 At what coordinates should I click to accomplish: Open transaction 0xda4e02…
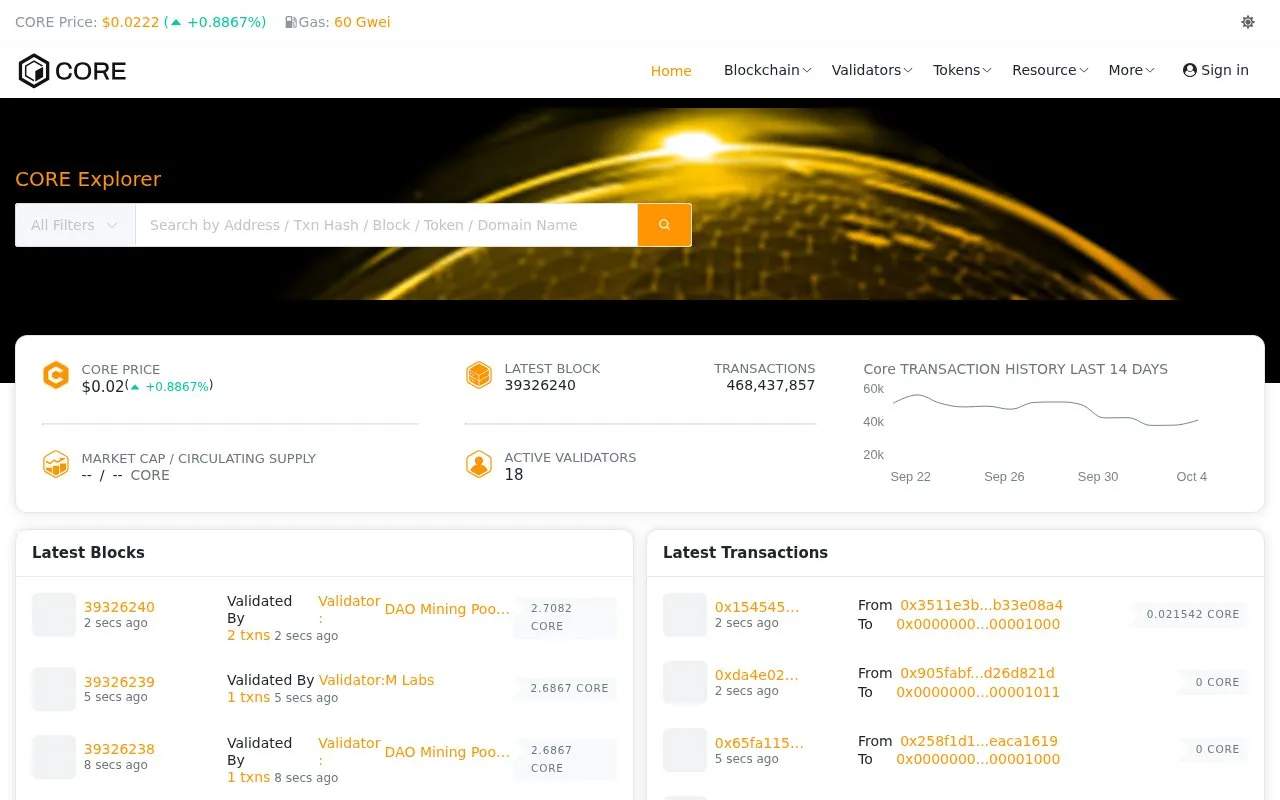(x=757, y=675)
